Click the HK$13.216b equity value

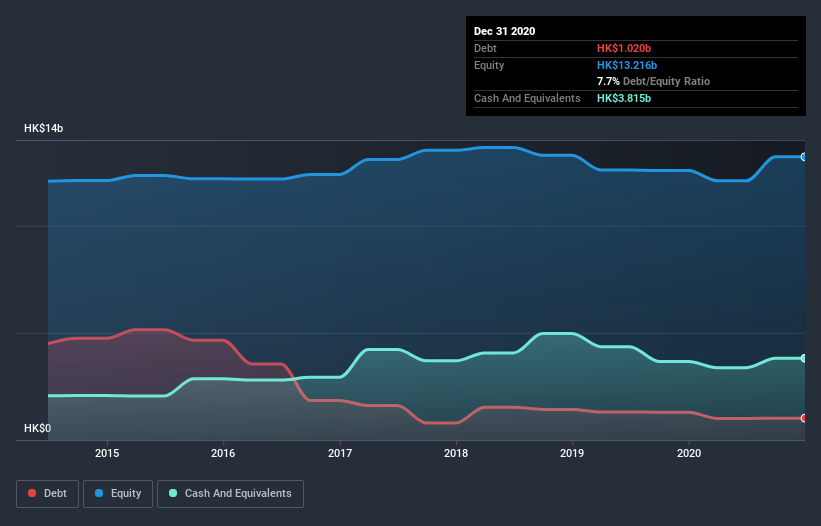coord(627,65)
